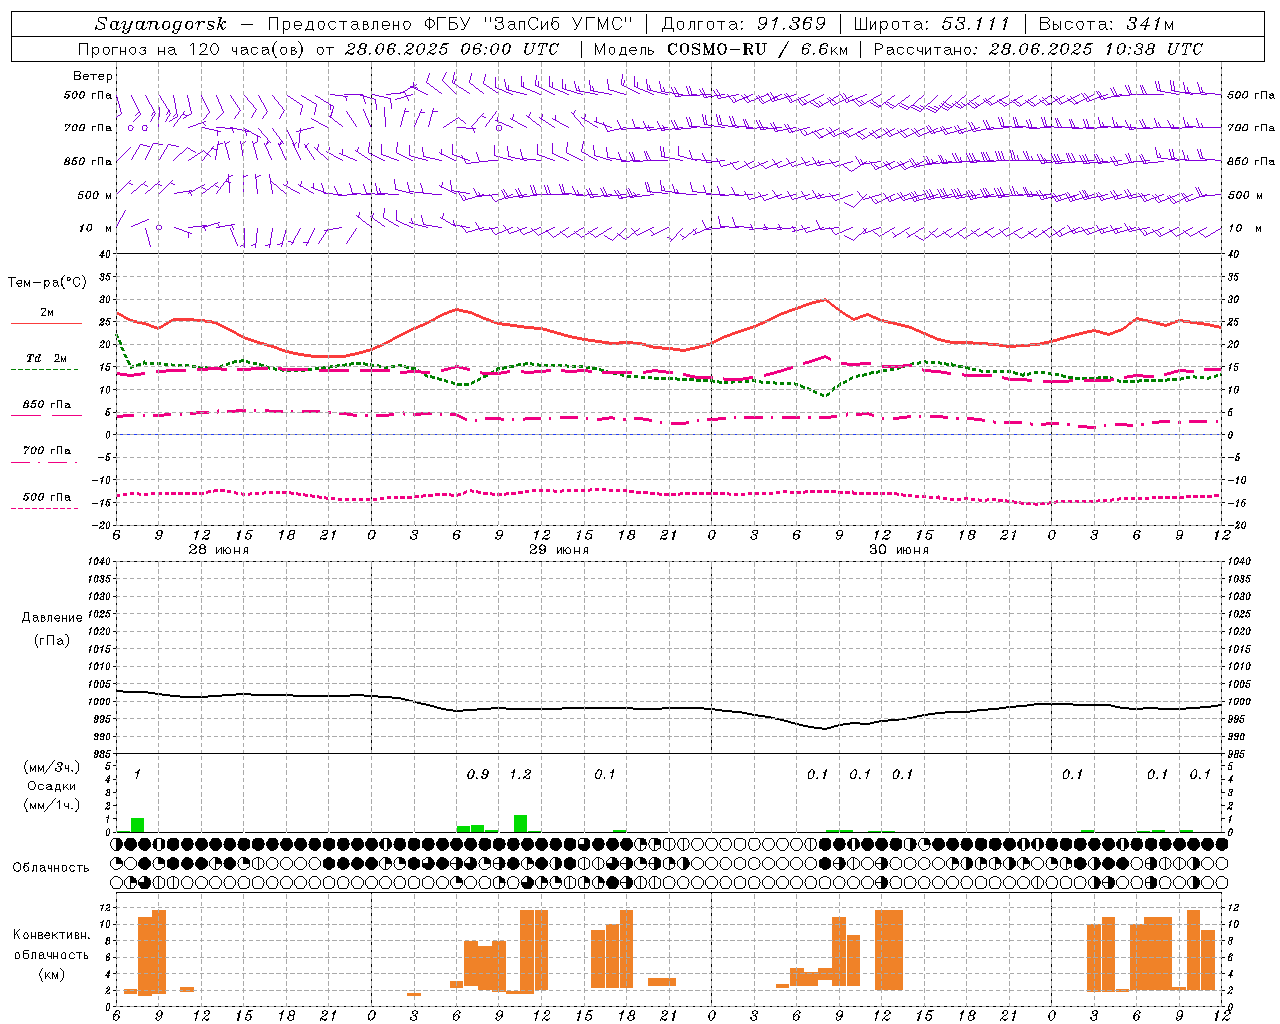Click the "Модель COSMO-RU / 6.6км" text

pos(720,49)
